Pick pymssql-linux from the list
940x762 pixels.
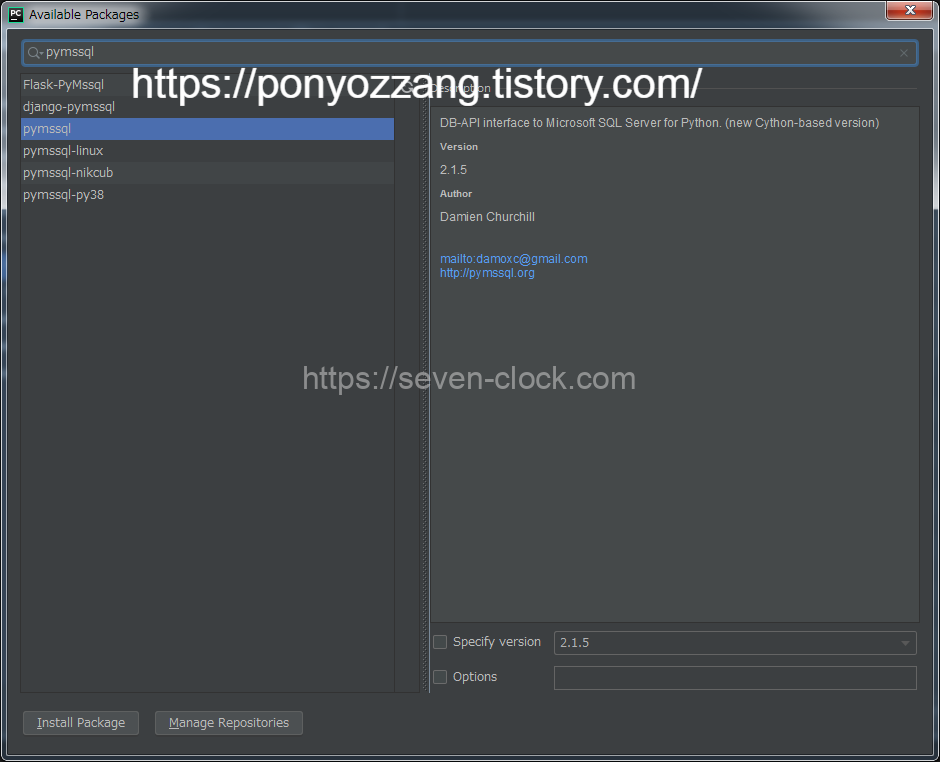[x=63, y=151]
